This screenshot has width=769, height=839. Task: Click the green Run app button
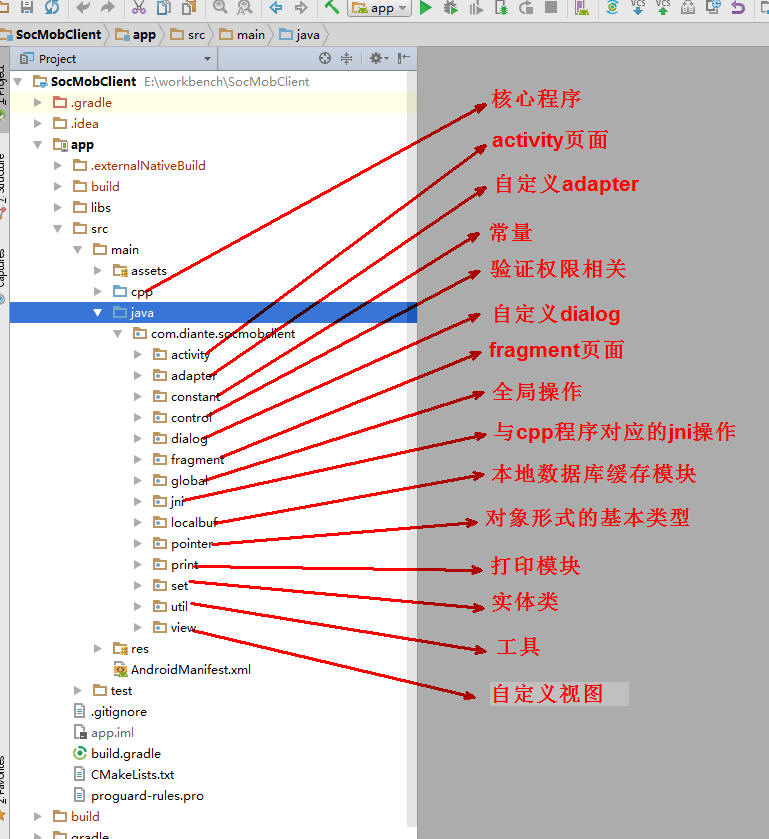426,8
